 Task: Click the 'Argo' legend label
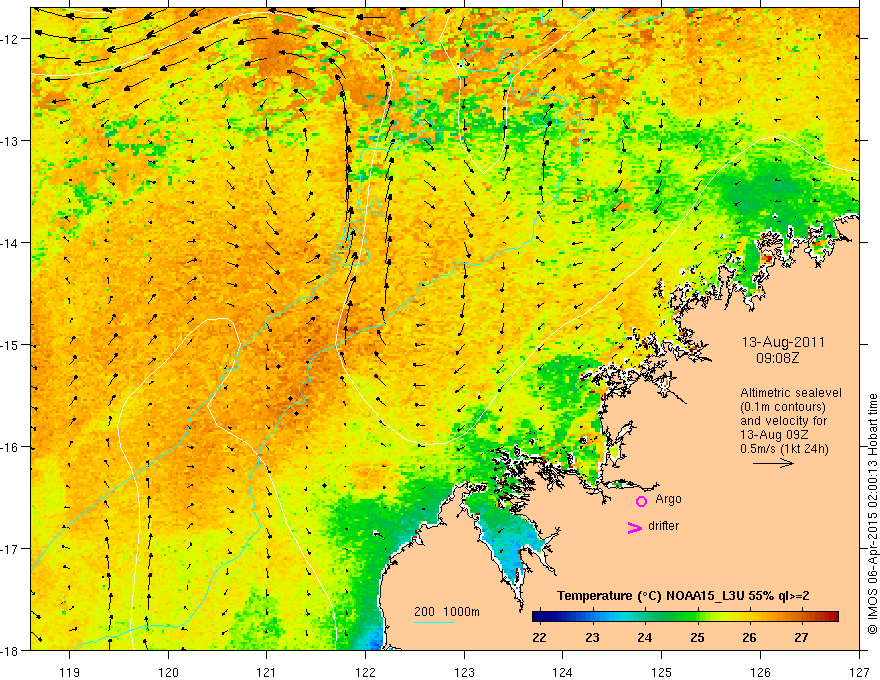pyautogui.click(x=668, y=499)
